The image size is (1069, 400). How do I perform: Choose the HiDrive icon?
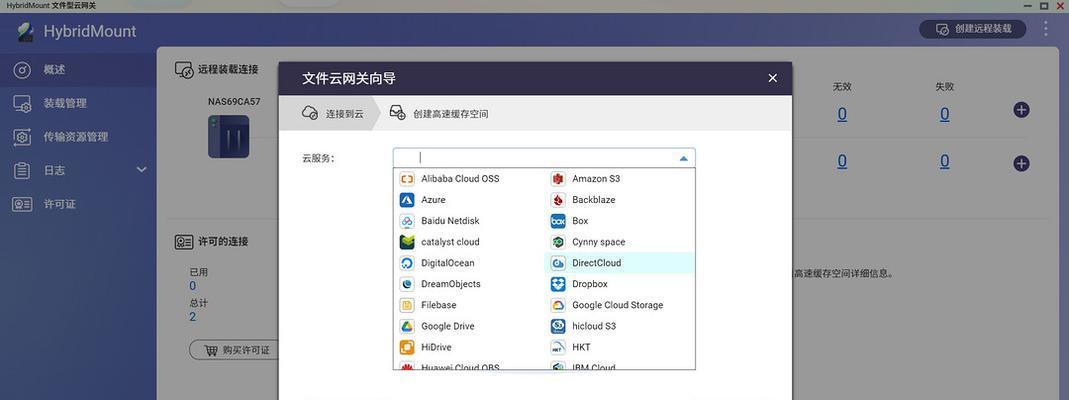click(407, 348)
